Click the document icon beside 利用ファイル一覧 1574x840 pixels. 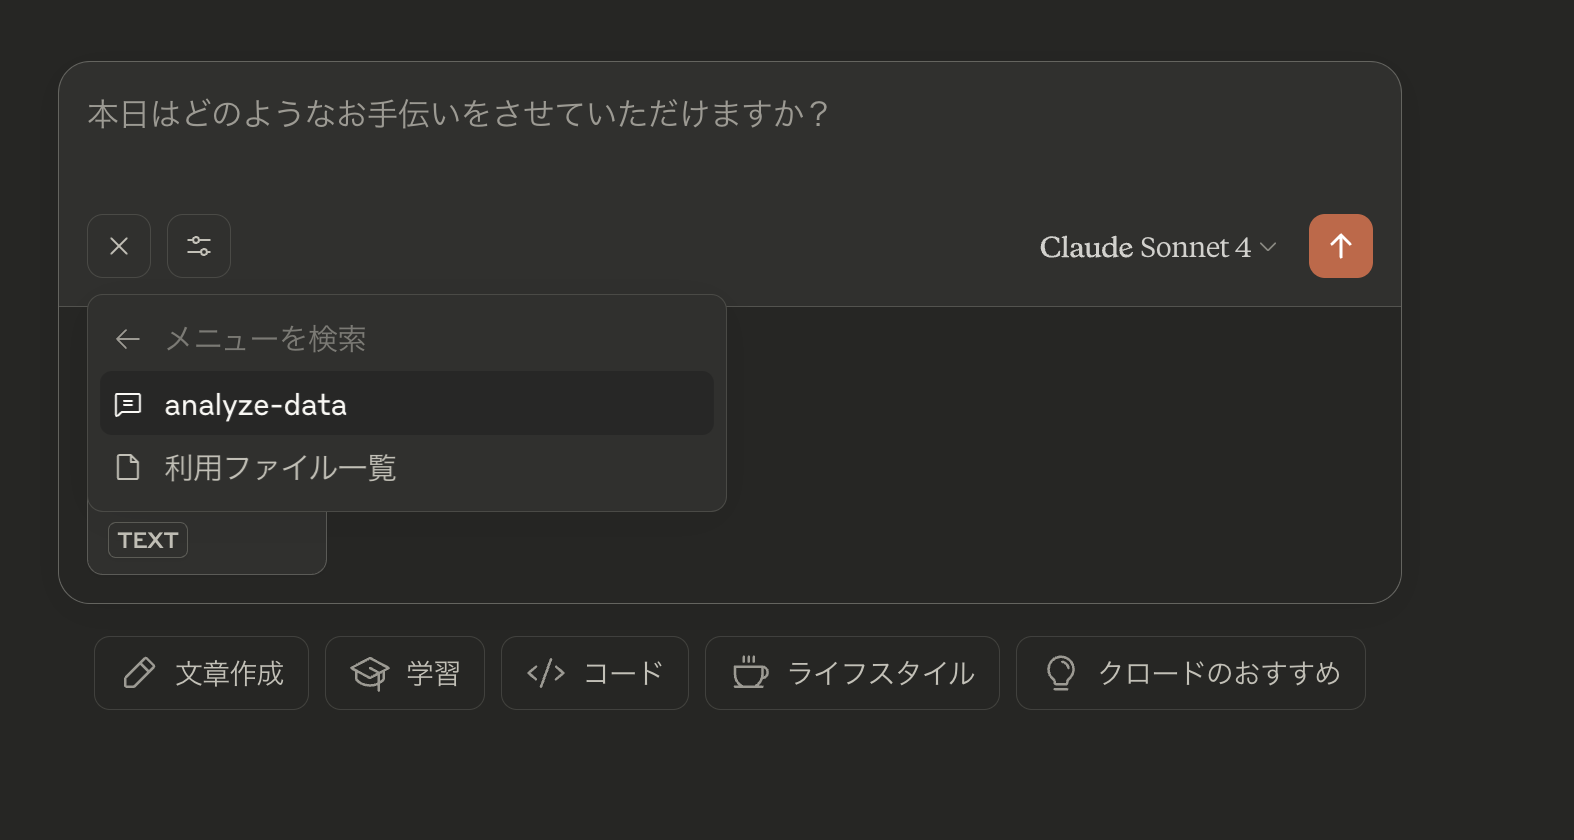tap(128, 467)
